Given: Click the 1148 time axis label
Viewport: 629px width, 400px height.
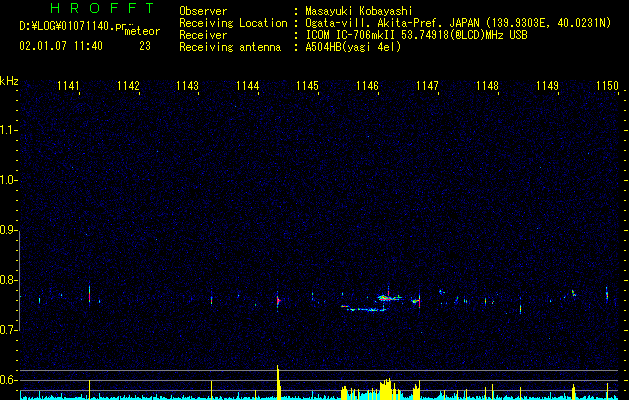Looking at the screenshot, I should (487, 85).
